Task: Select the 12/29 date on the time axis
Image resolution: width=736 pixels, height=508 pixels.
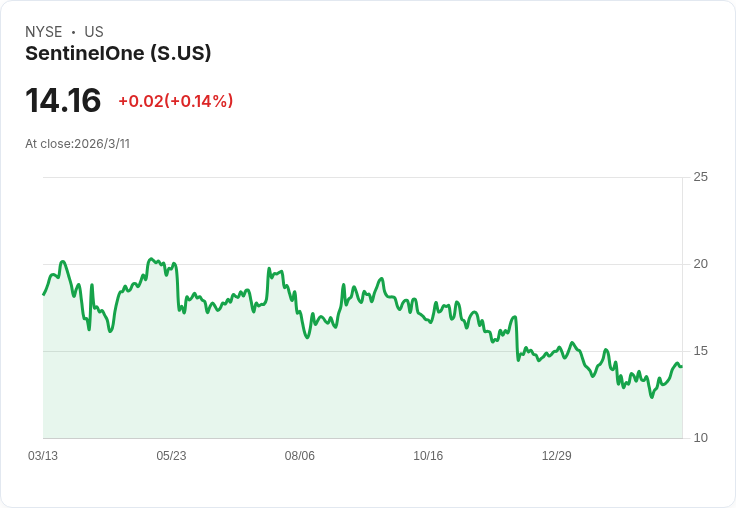Action: pos(557,456)
